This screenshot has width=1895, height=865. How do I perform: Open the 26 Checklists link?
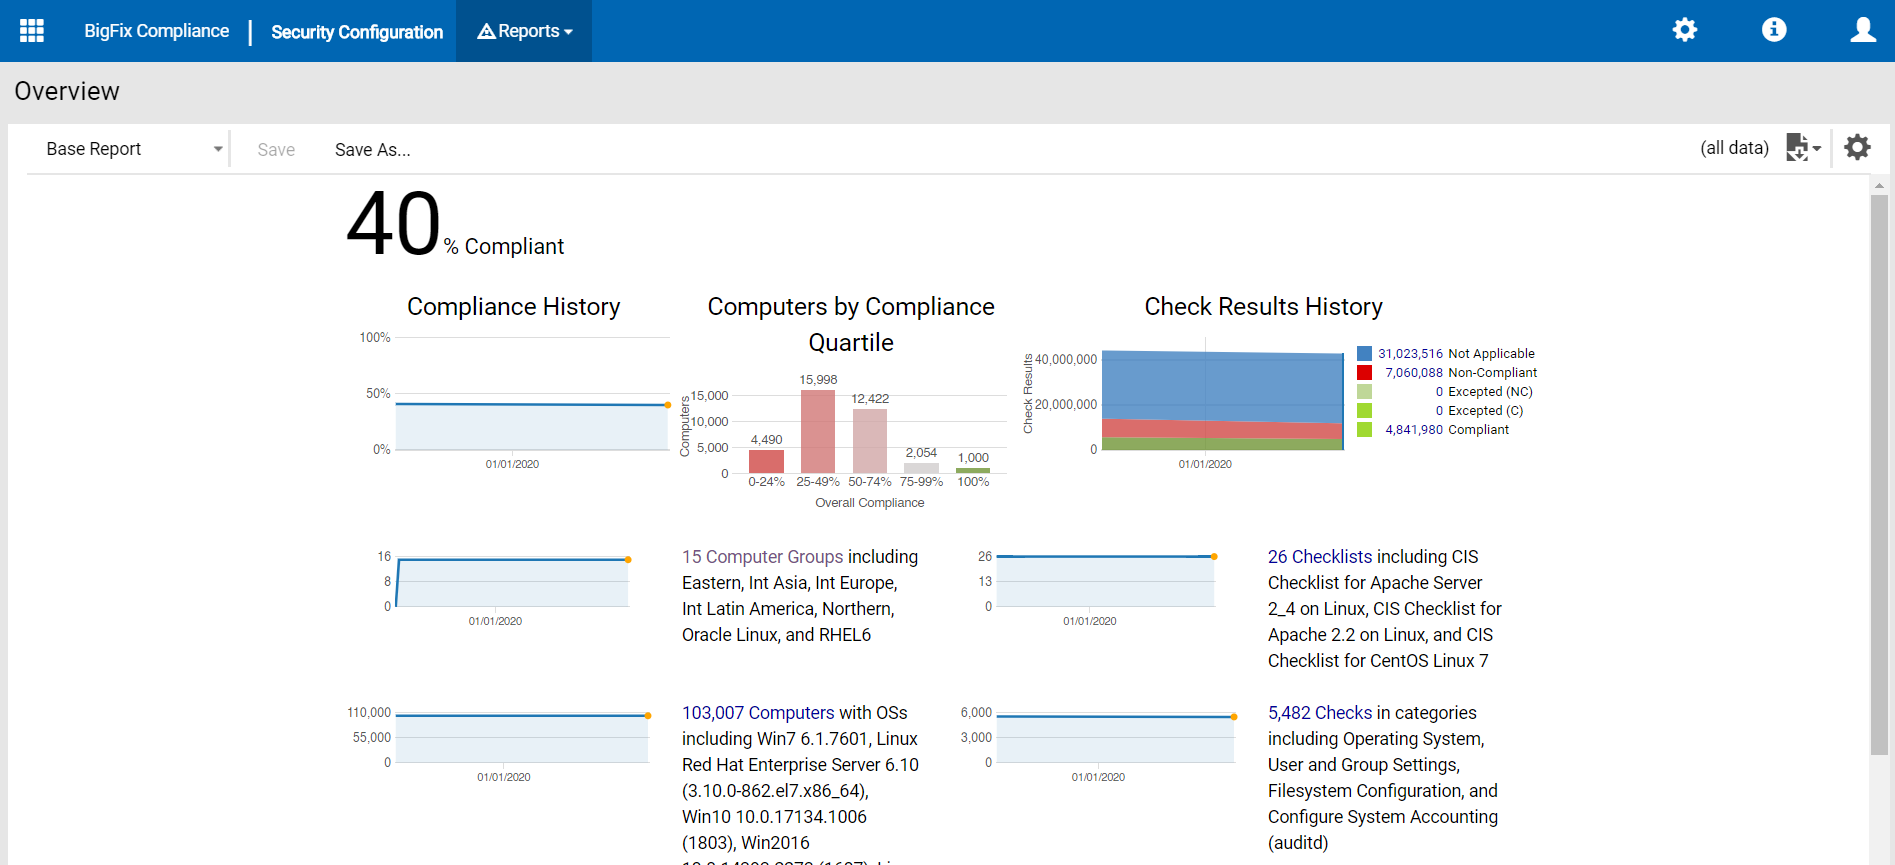(x=1320, y=557)
